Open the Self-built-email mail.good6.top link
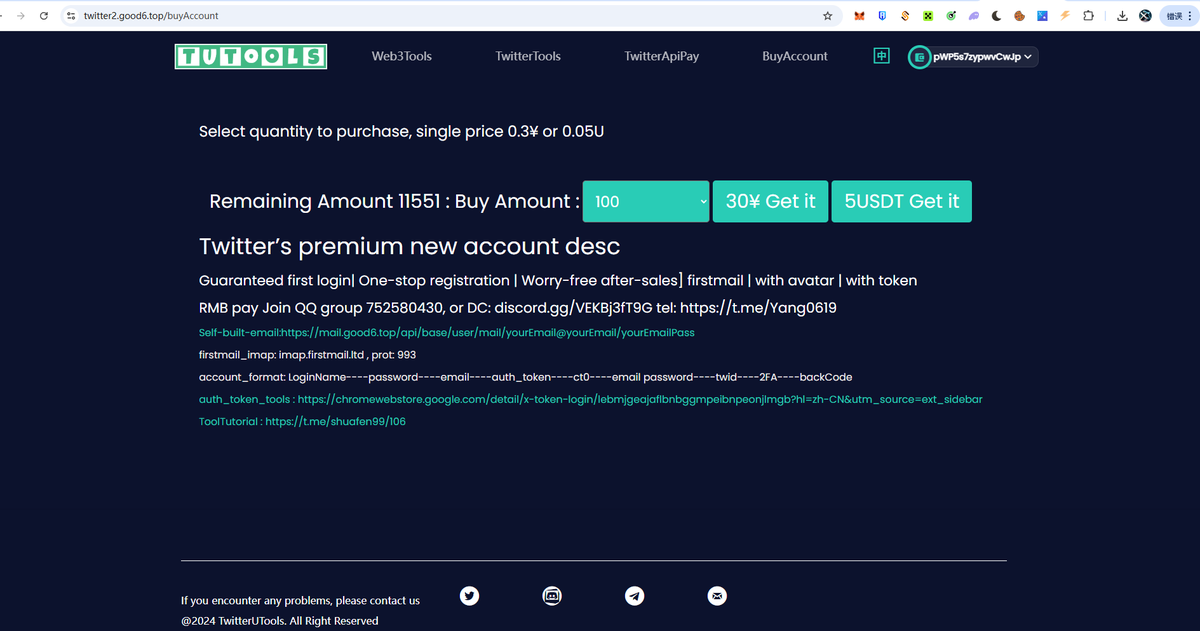This screenshot has width=1200, height=631. click(x=447, y=332)
